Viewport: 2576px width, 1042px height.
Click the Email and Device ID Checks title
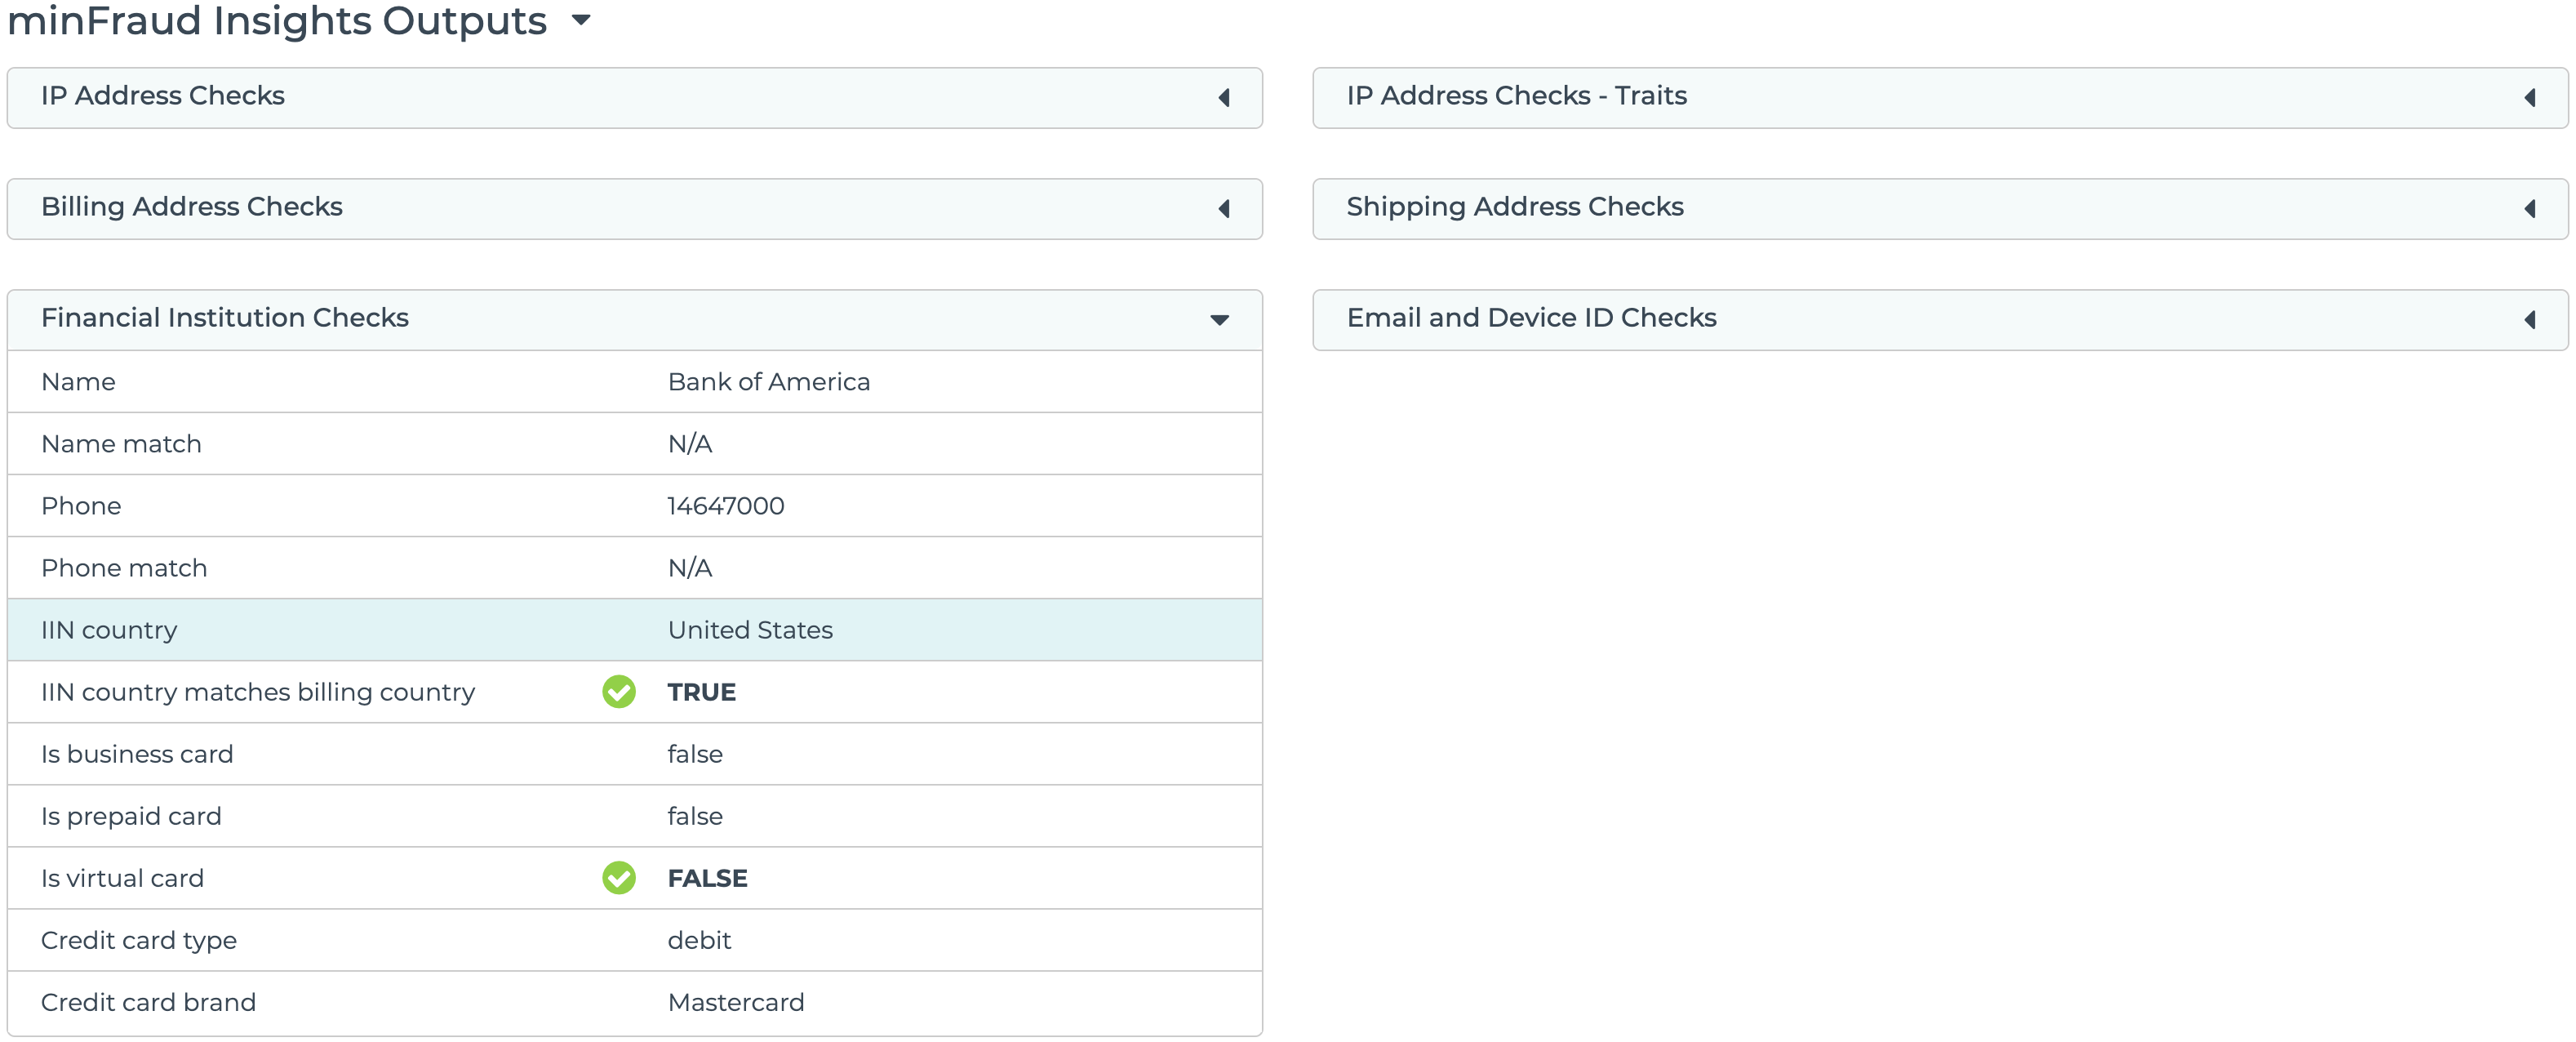tap(1531, 318)
